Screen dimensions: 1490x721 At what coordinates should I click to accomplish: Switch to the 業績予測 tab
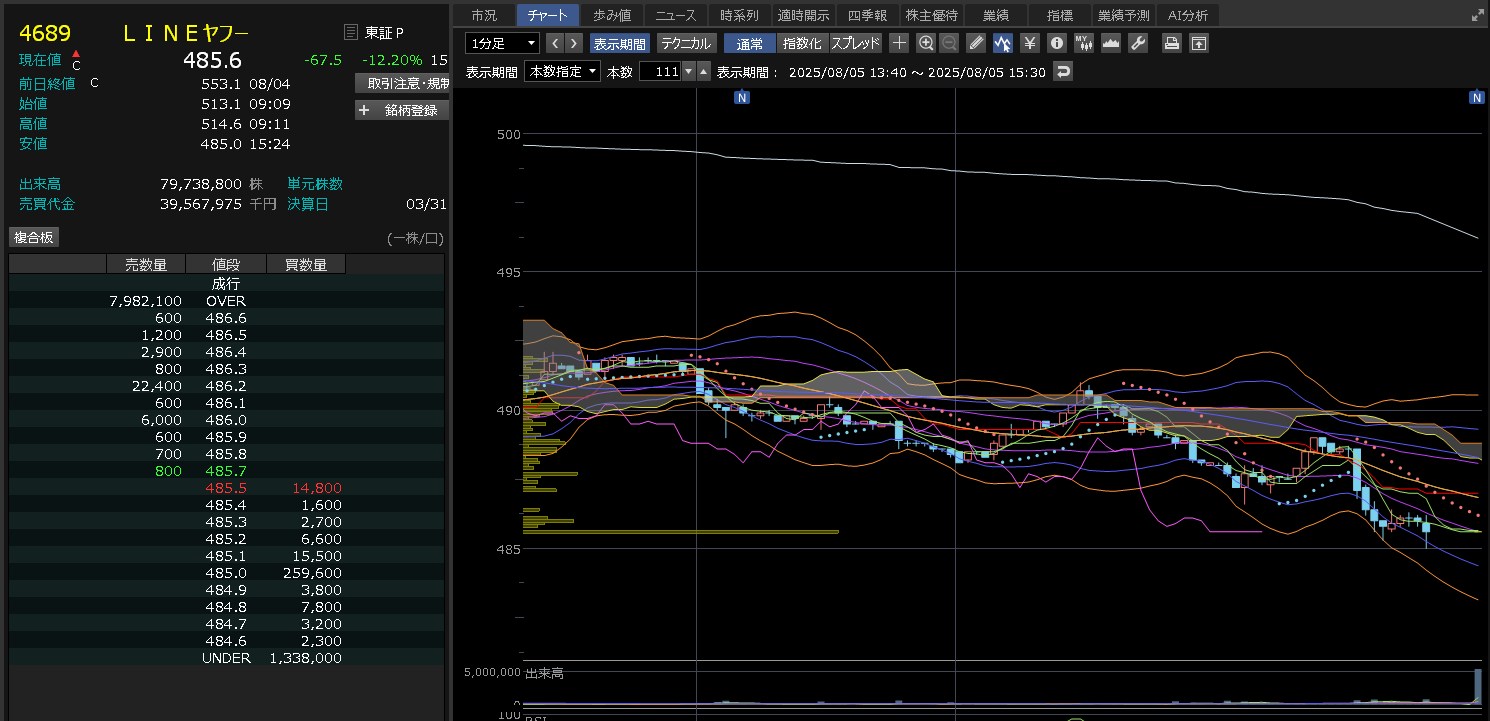(x=1124, y=15)
